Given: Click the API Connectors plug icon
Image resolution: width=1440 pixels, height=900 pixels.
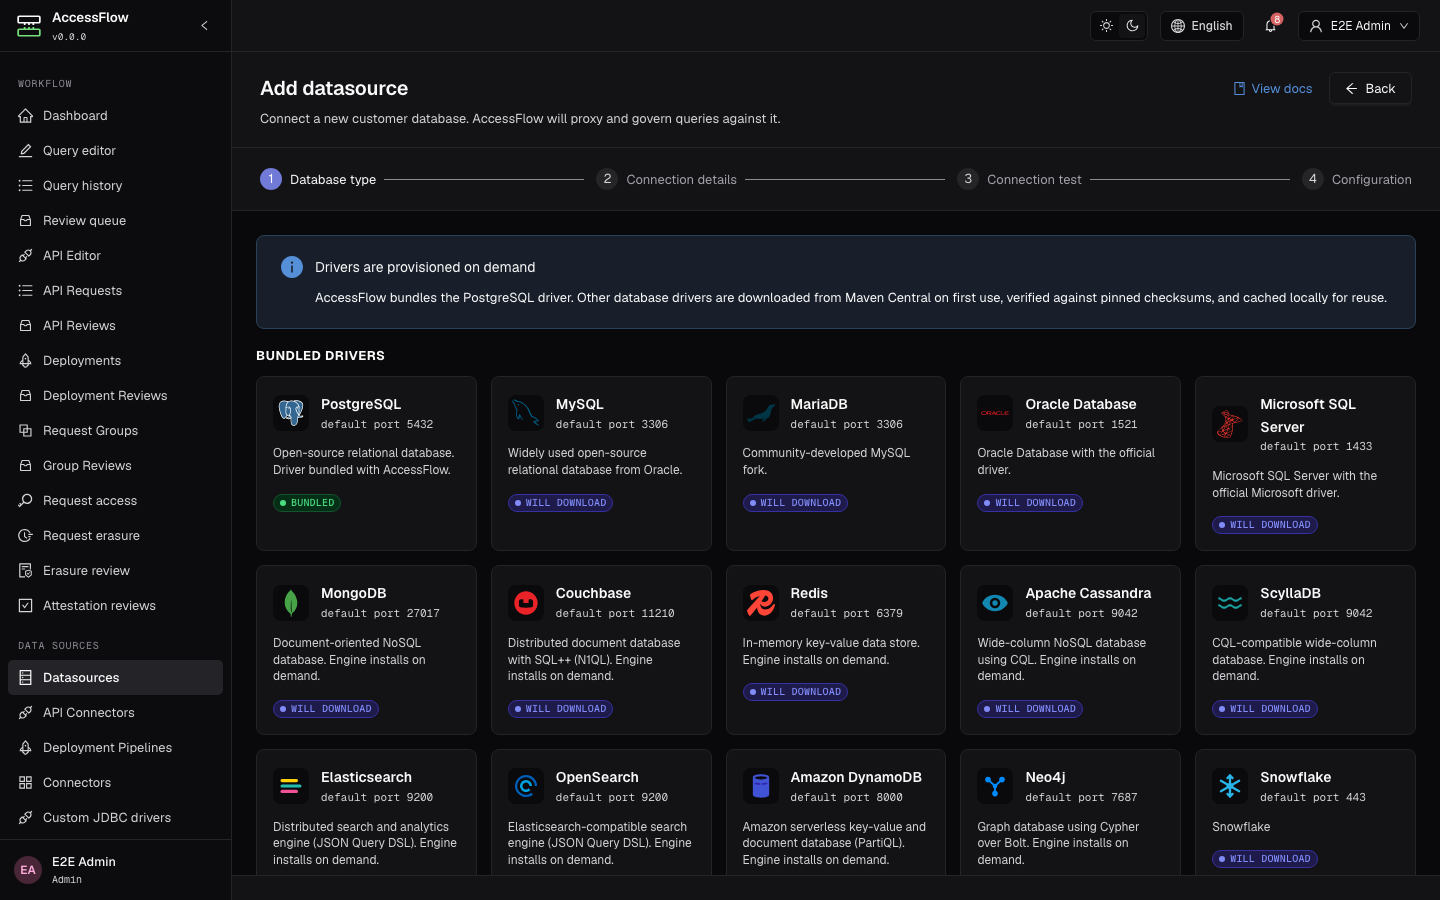Looking at the screenshot, I should point(26,713).
